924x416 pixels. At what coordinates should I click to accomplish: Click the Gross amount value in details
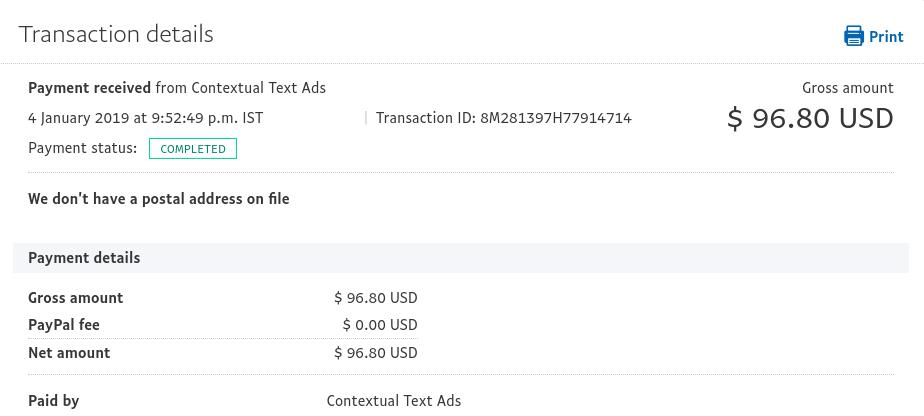pyautogui.click(x=376, y=298)
